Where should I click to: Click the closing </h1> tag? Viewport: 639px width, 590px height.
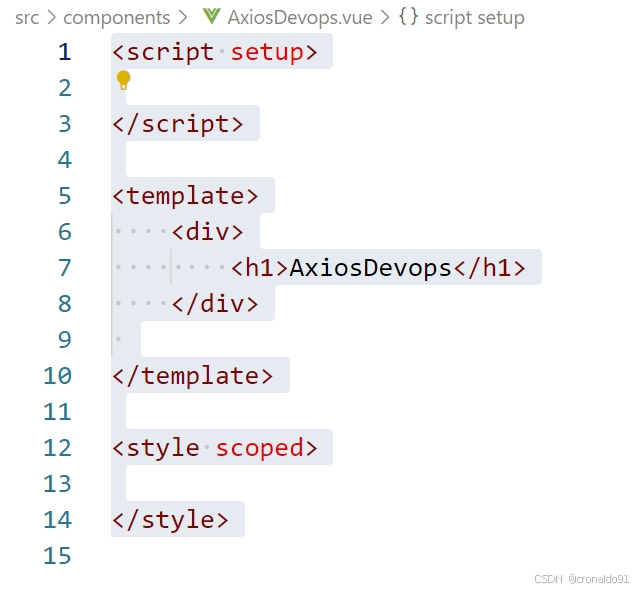(x=489, y=268)
